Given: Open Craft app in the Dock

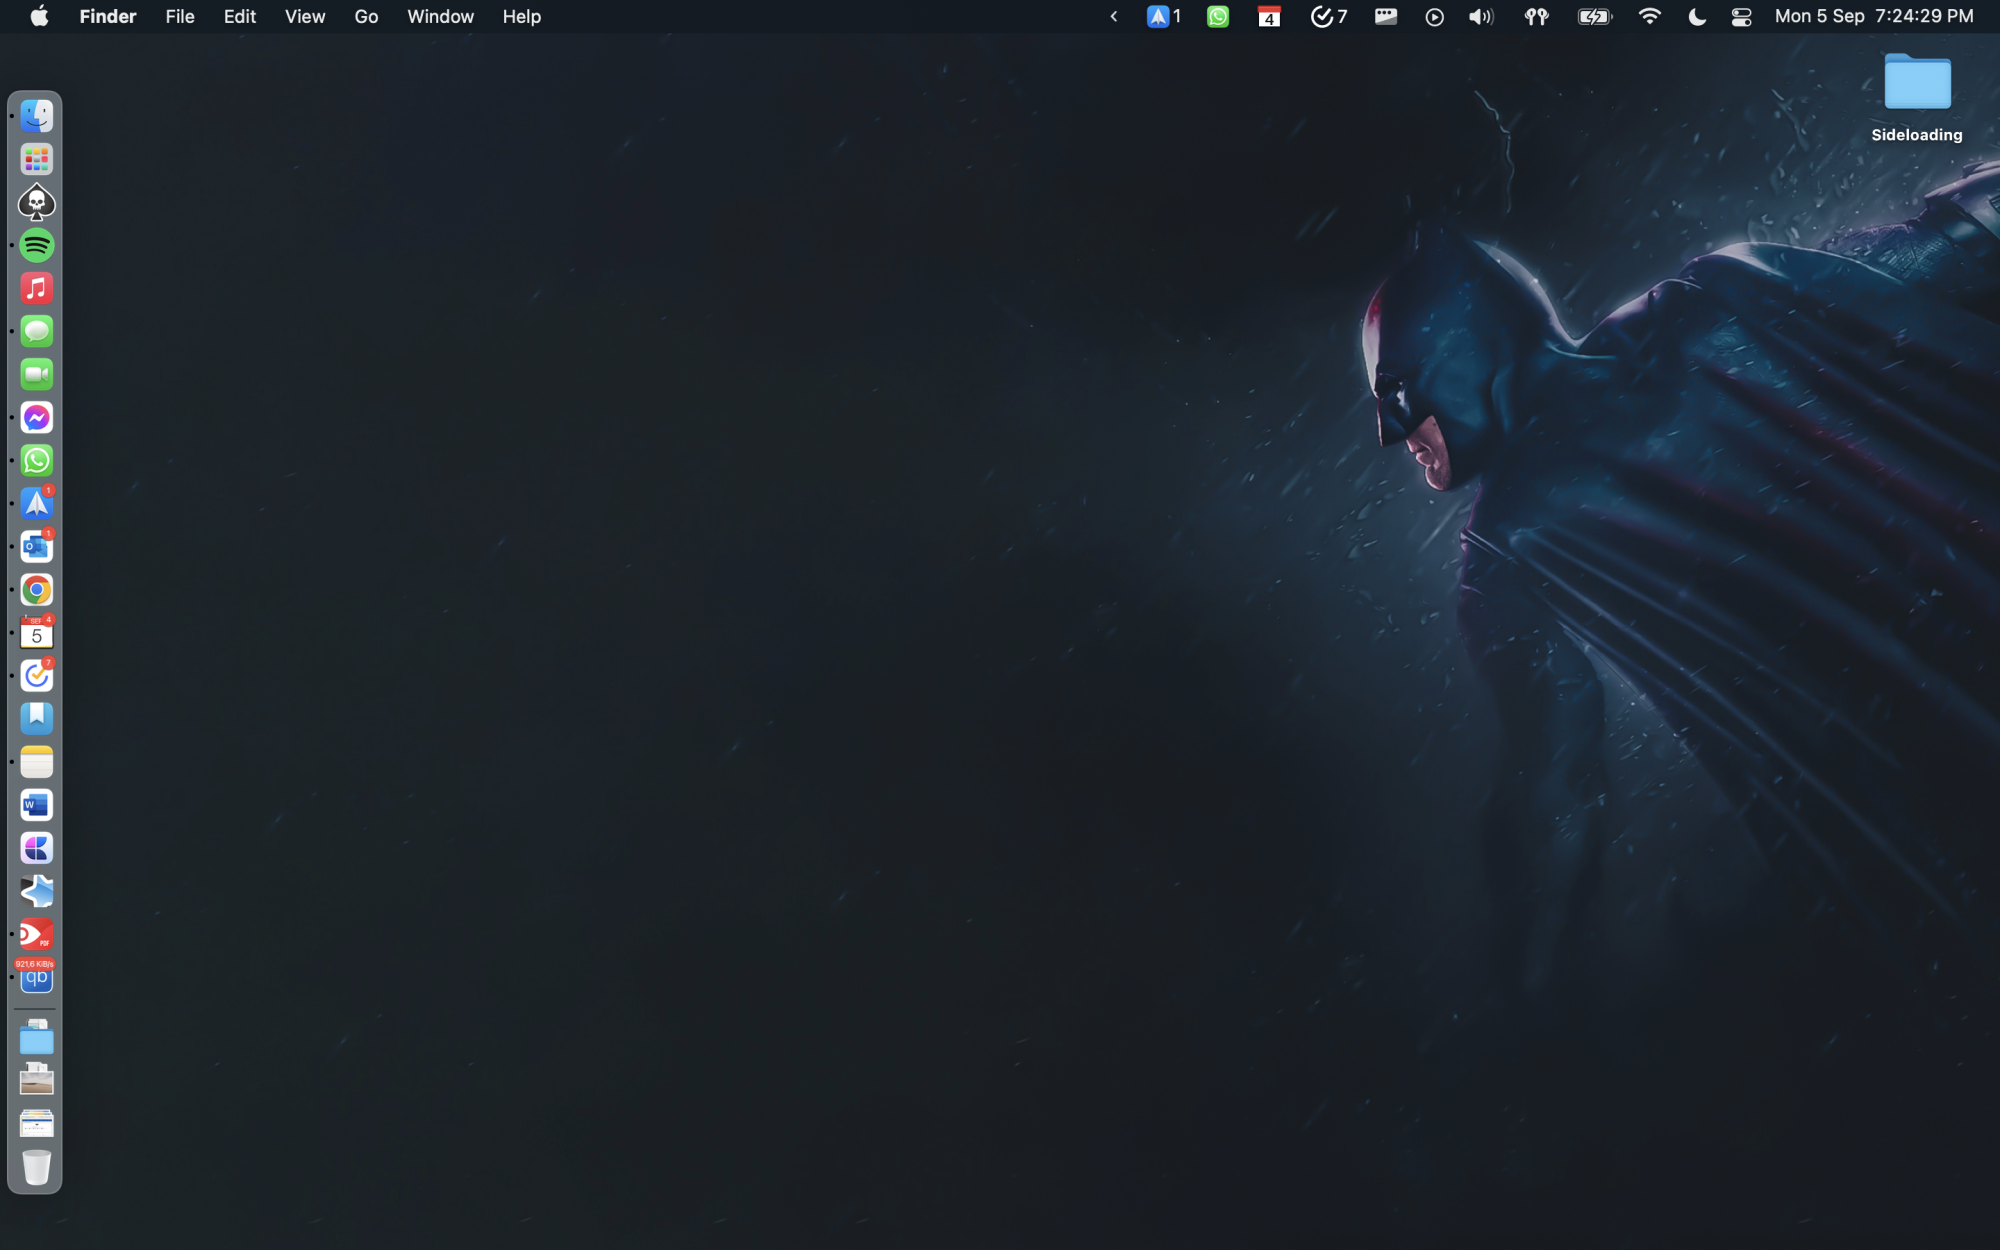Looking at the screenshot, I should [x=36, y=848].
